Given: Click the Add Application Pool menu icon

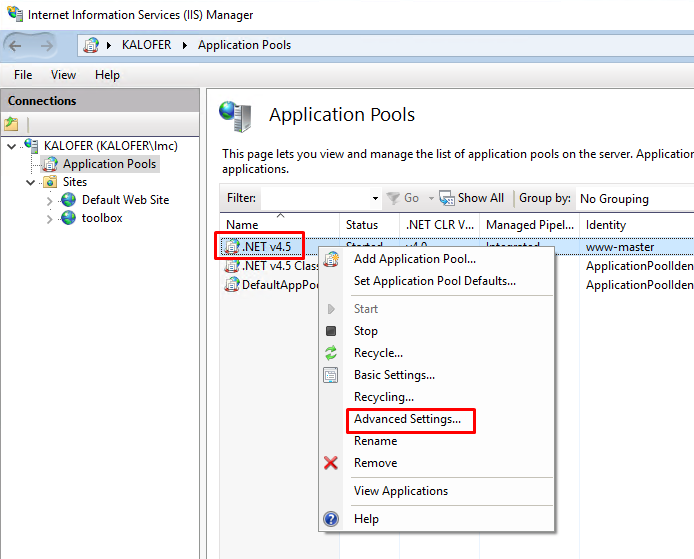Looking at the screenshot, I should point(331,259).
